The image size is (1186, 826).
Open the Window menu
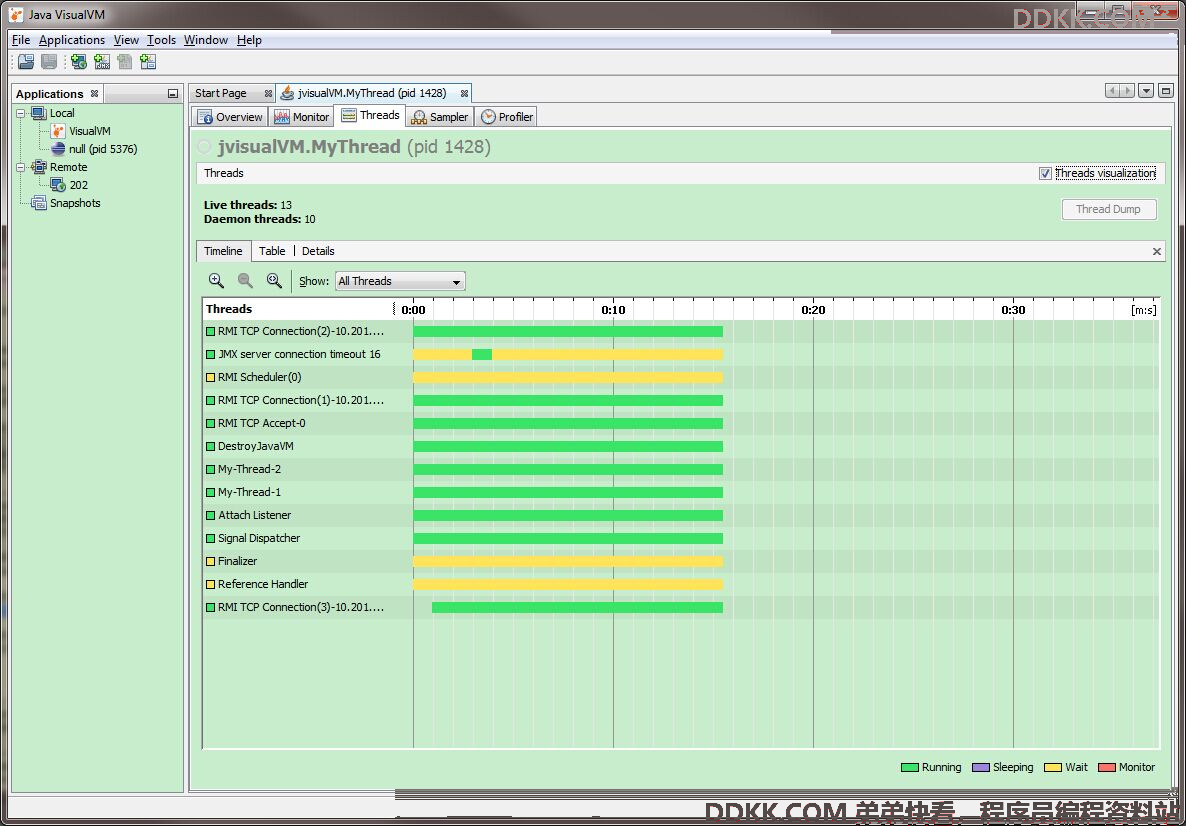206,40
